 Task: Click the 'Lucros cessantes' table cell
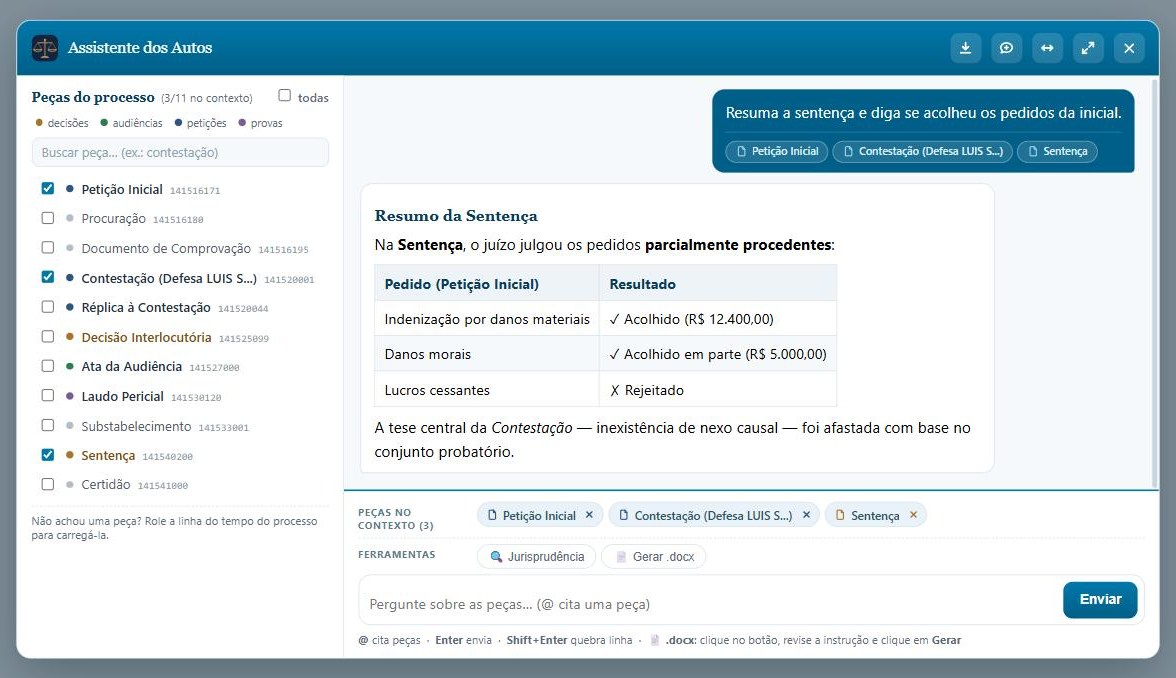tap(487, 390)
